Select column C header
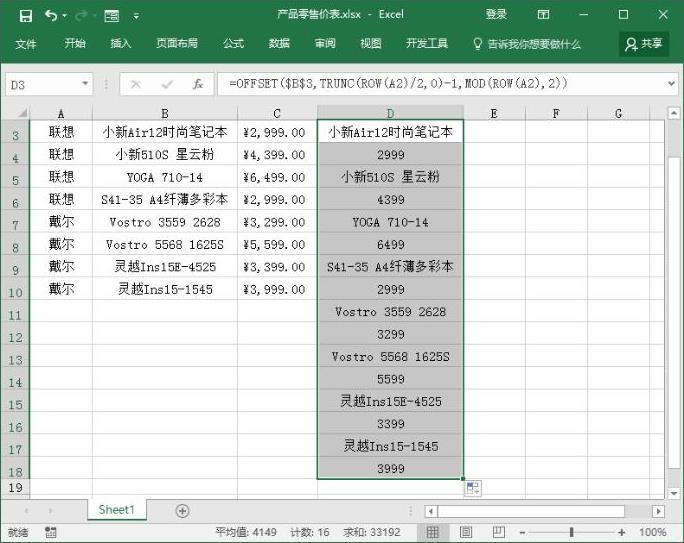Image resolution: width=684 pixels, height=543 pixels. click(277, 113)
